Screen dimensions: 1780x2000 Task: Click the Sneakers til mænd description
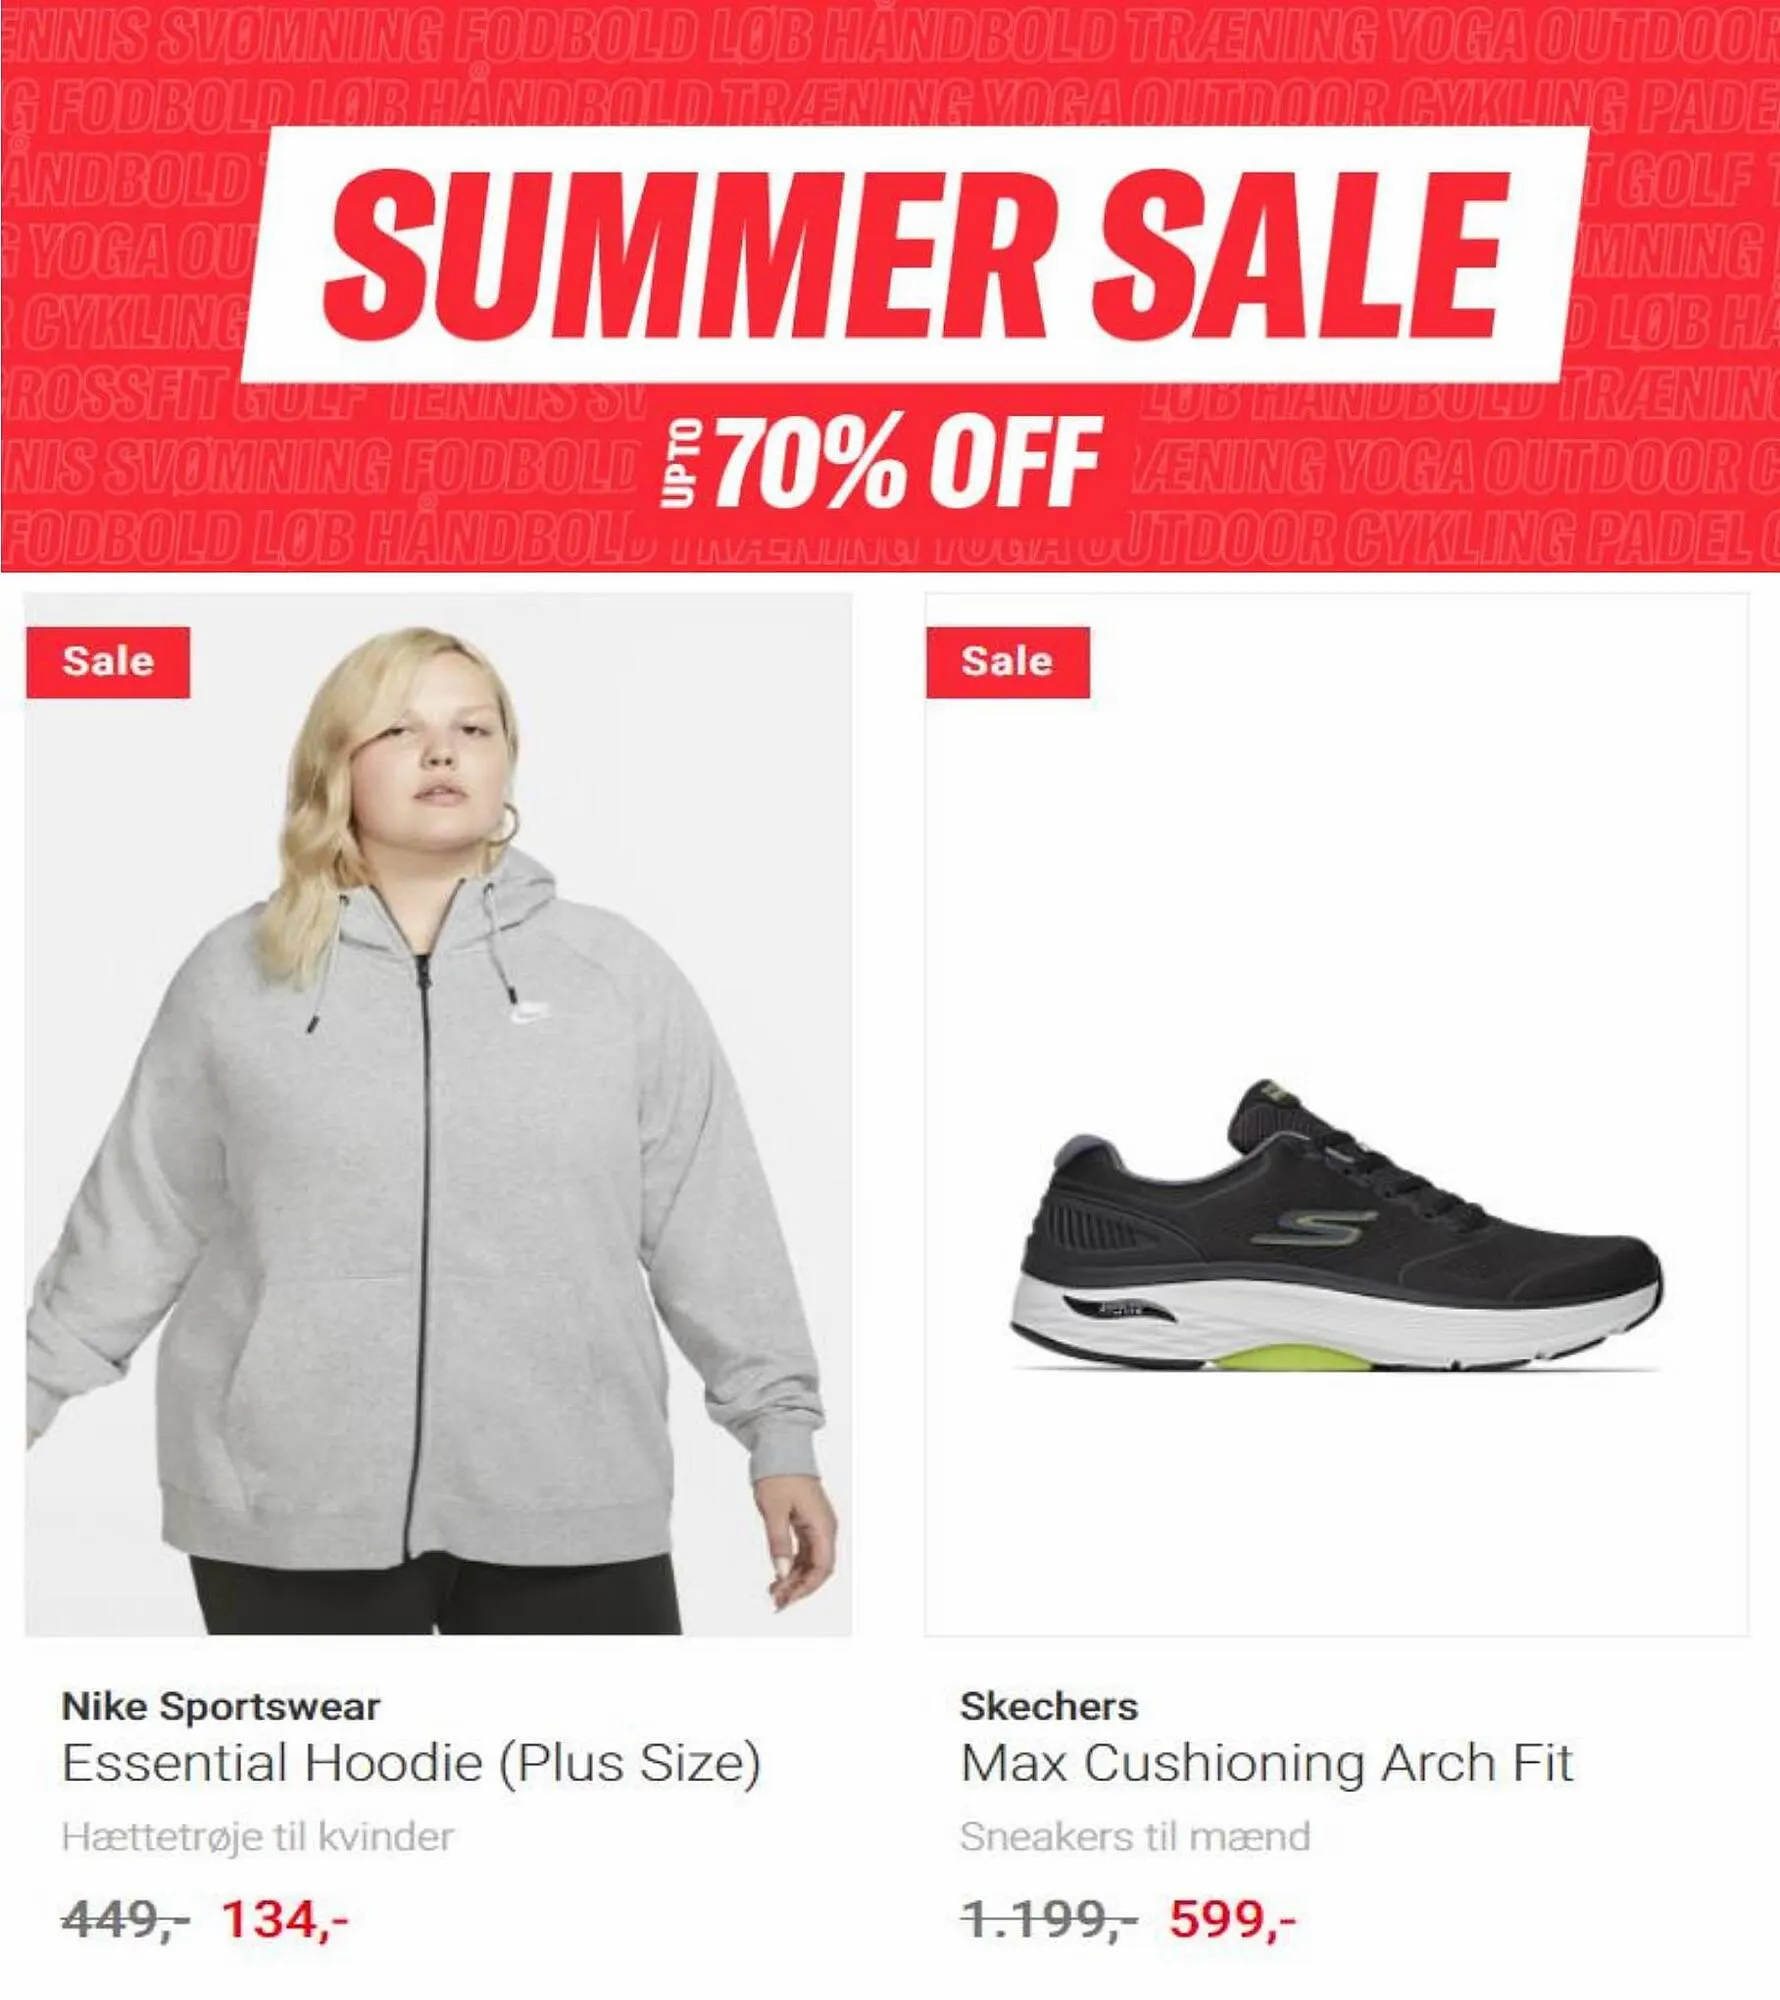pyautogui.click(x=1135, y=1837)
